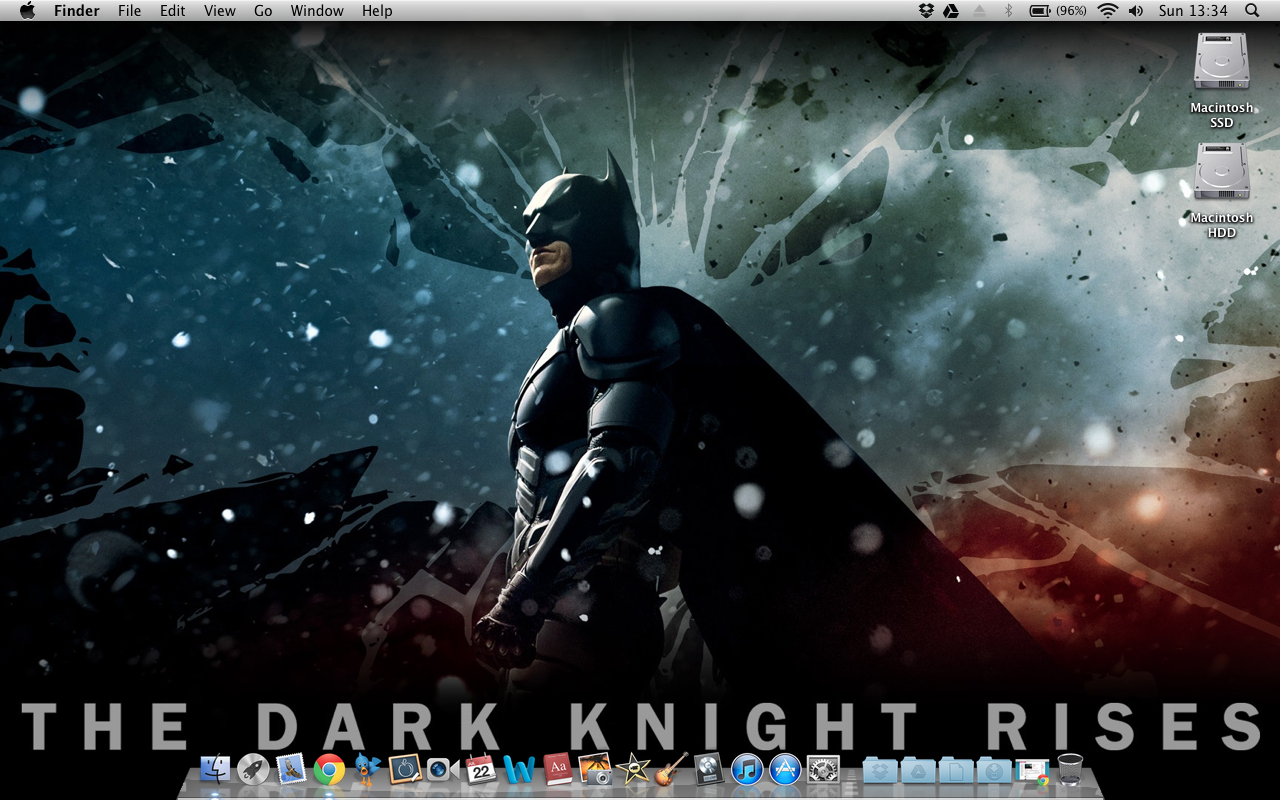Launch iMovie star icon from the Dock
The width and height of the screenshot is (1280, 800).
click(x=633, y=769)
